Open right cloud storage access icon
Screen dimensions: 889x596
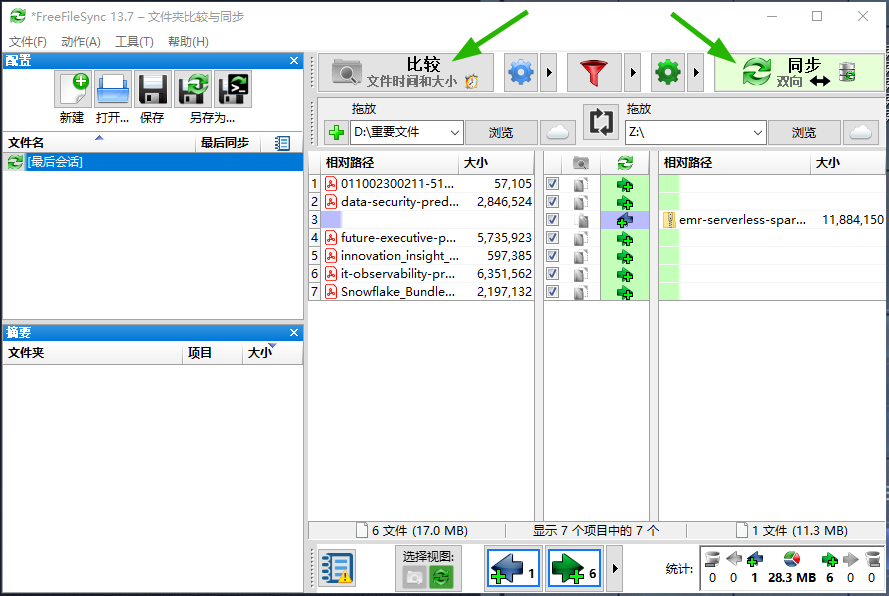coord(861,133)
